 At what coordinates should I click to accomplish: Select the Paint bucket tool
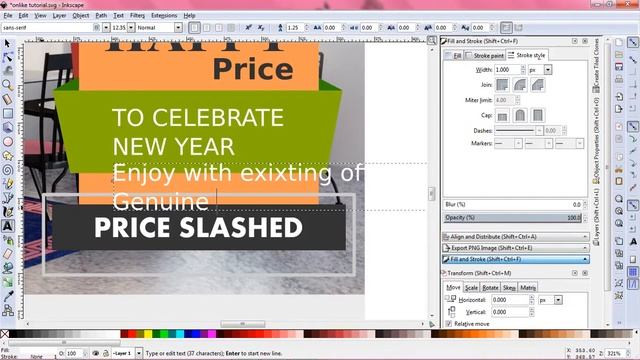pos(7,268)
